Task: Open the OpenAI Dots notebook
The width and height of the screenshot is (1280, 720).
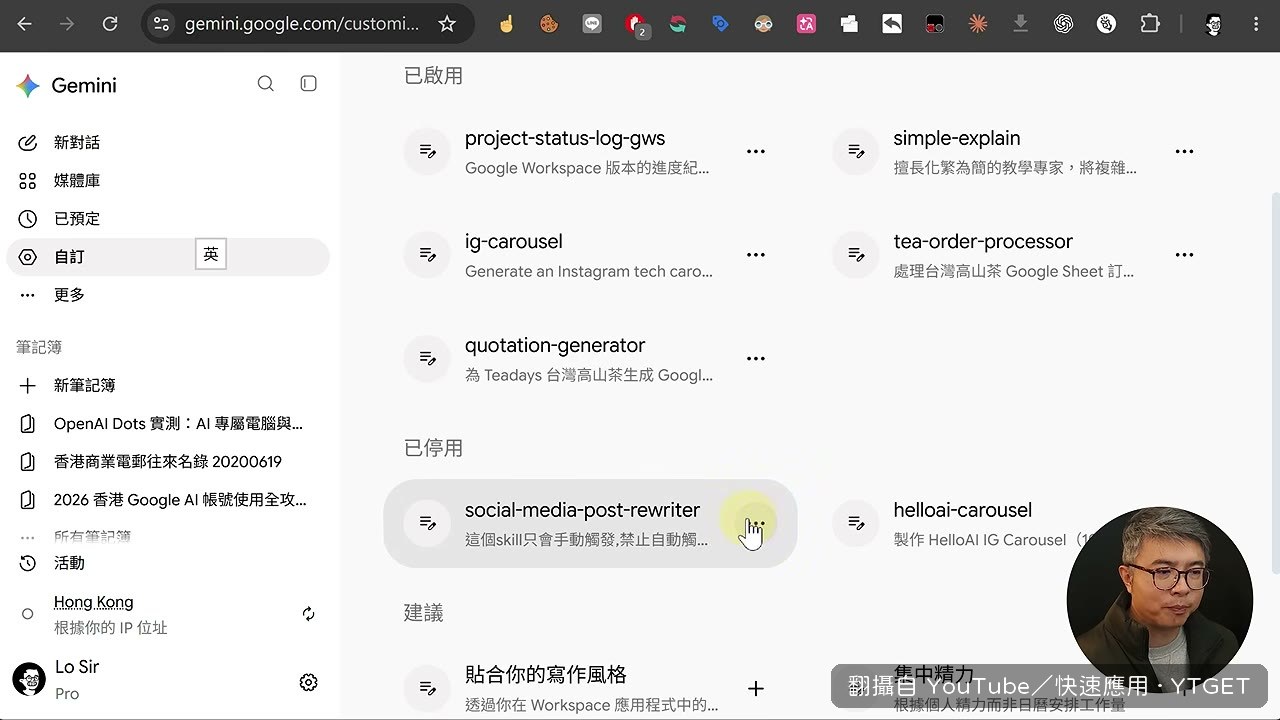Action: (x=168, y=424)
